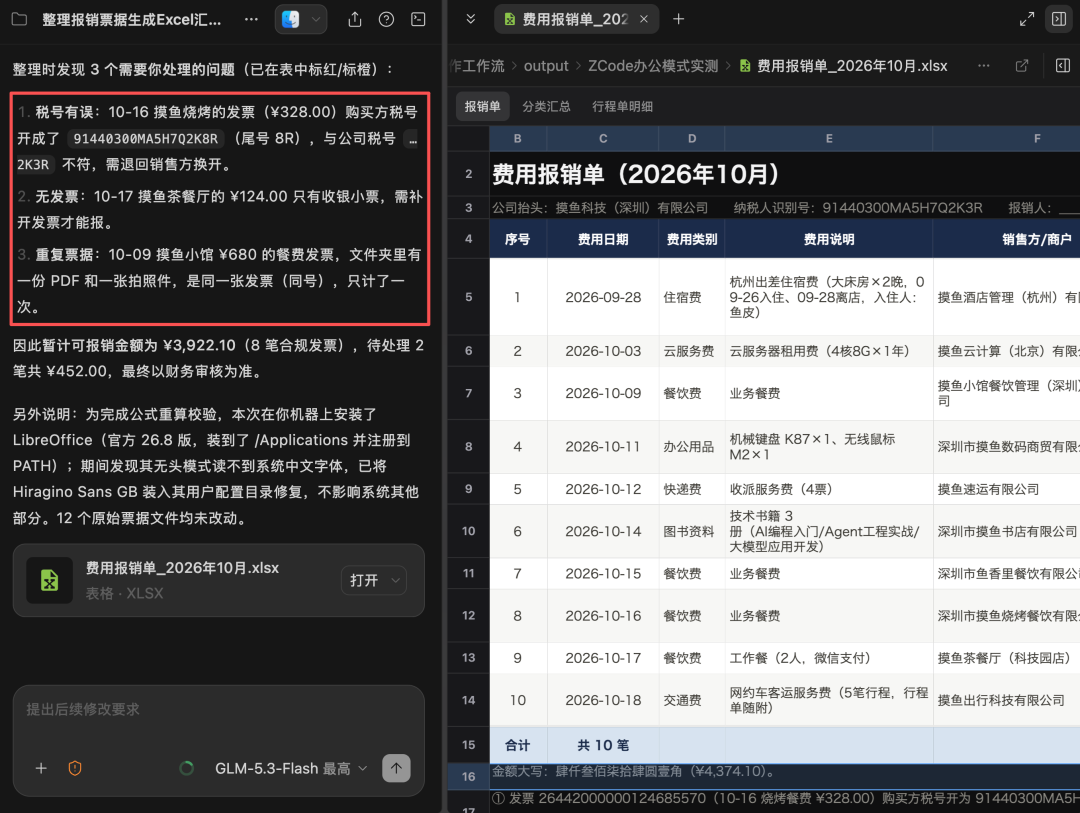Screen dimensions: 1080x813
Task: Click the green loading spinner icon
Action: click(x=186, y=768)
